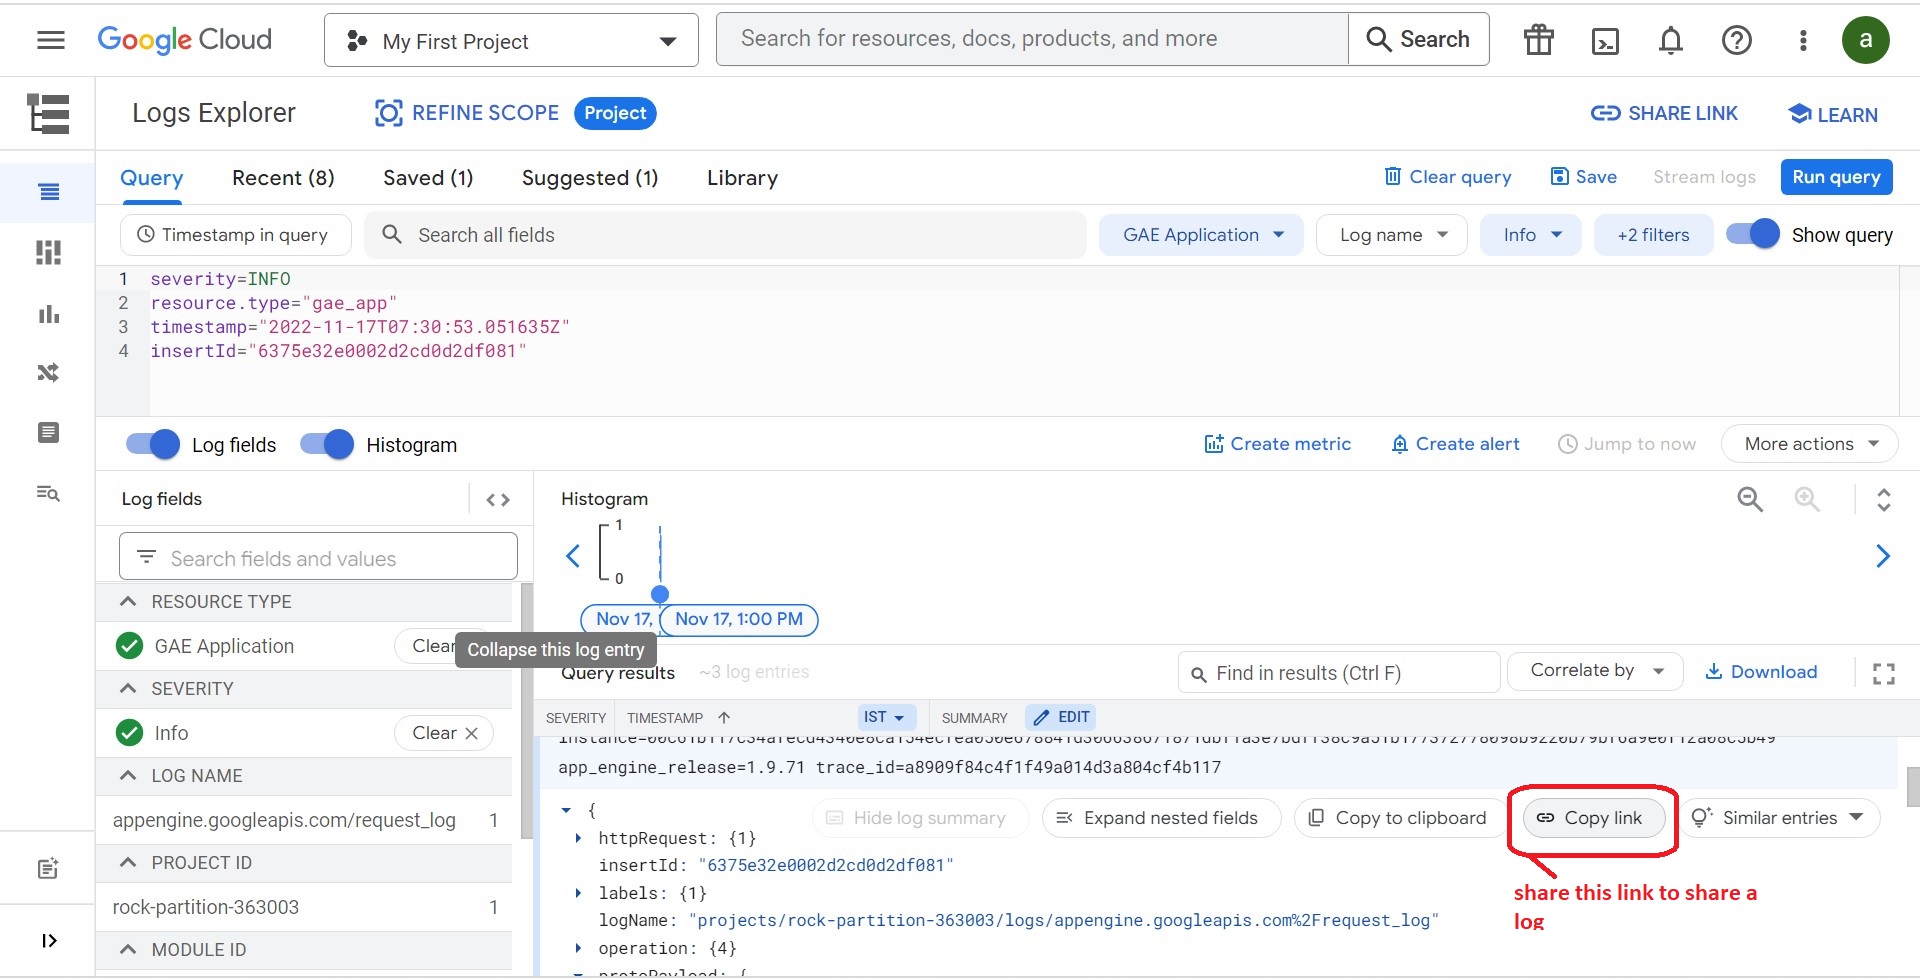Toggle the Show query switch

[1752, 234]
